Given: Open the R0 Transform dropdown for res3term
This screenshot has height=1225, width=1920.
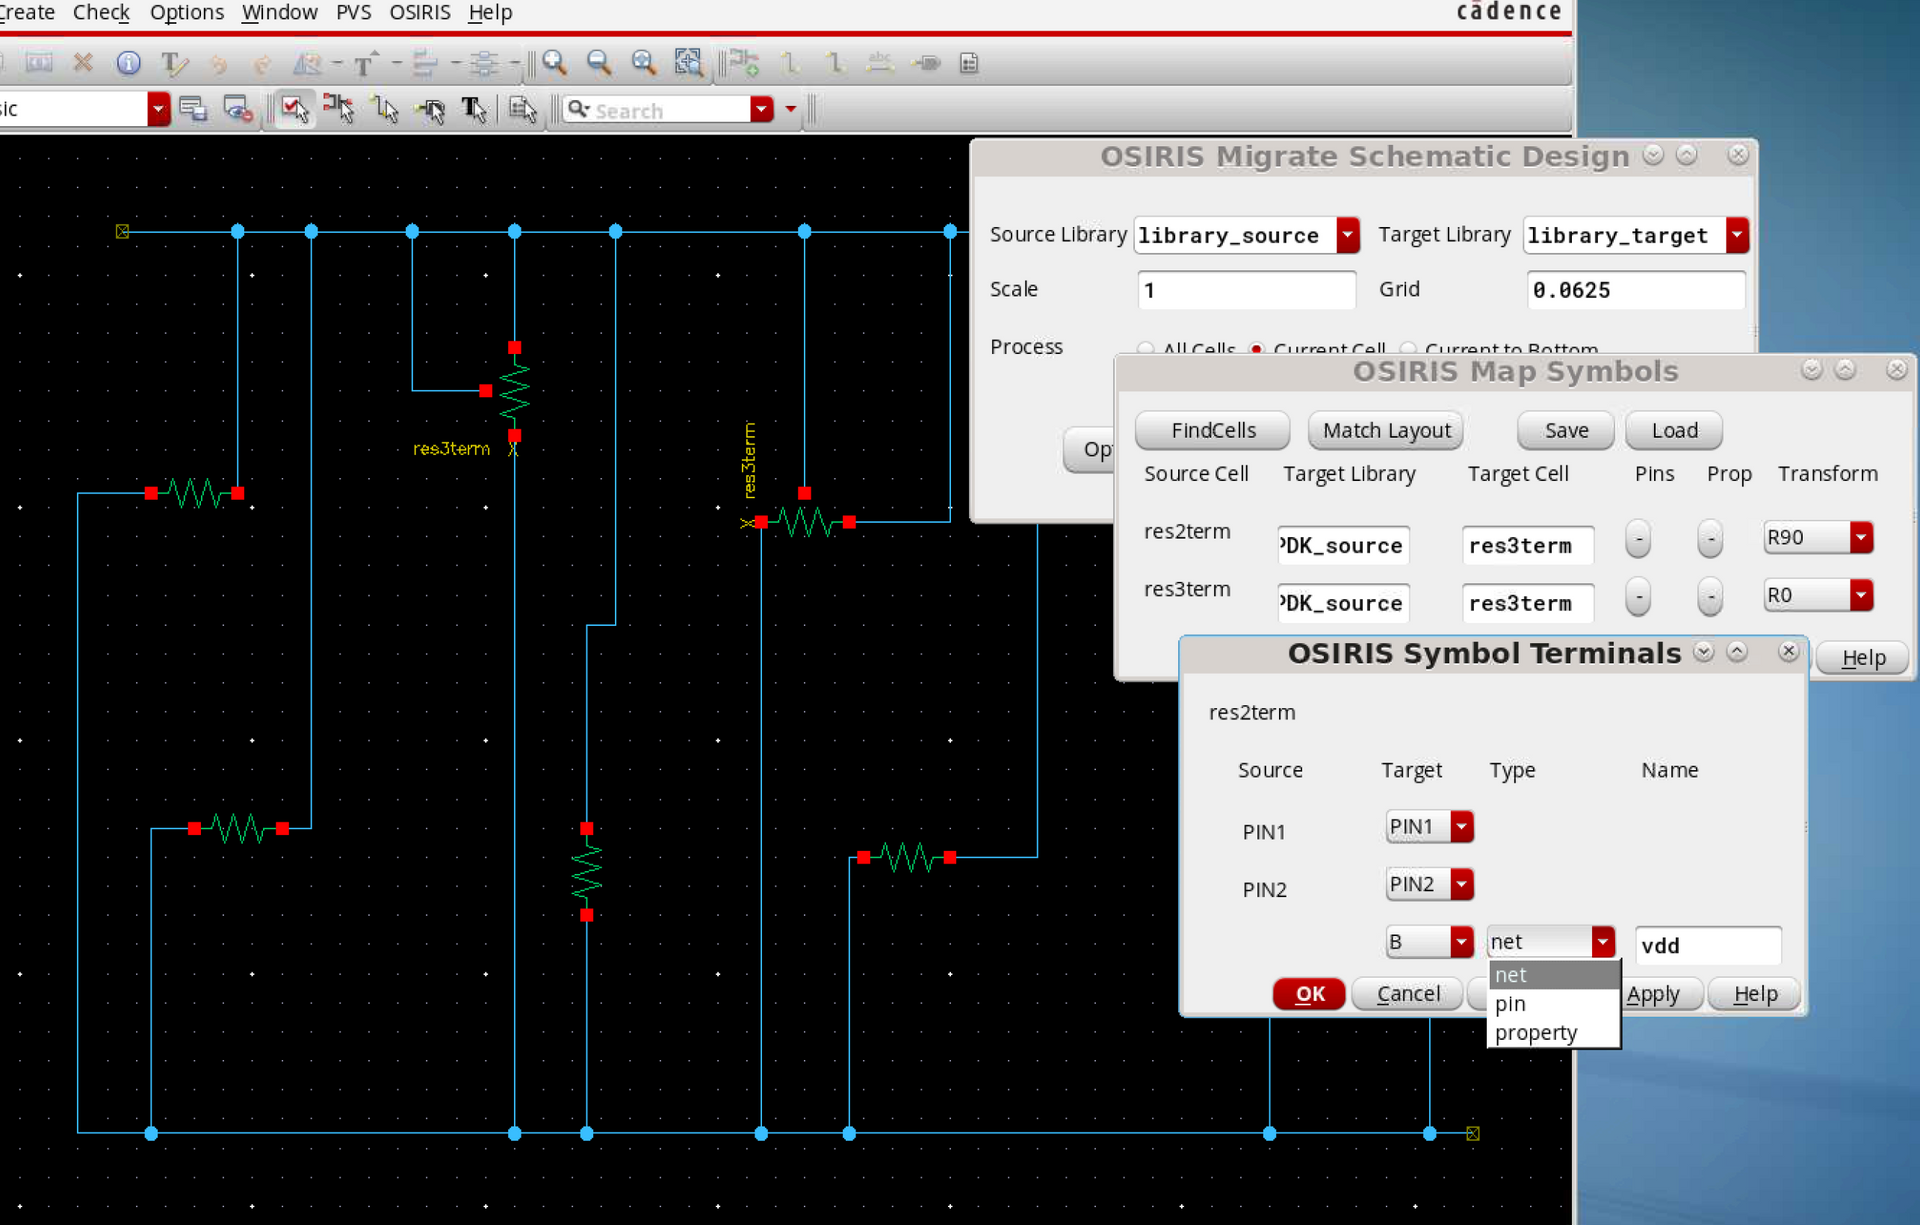Looking at the screenshot, I should pos(1860,596).
